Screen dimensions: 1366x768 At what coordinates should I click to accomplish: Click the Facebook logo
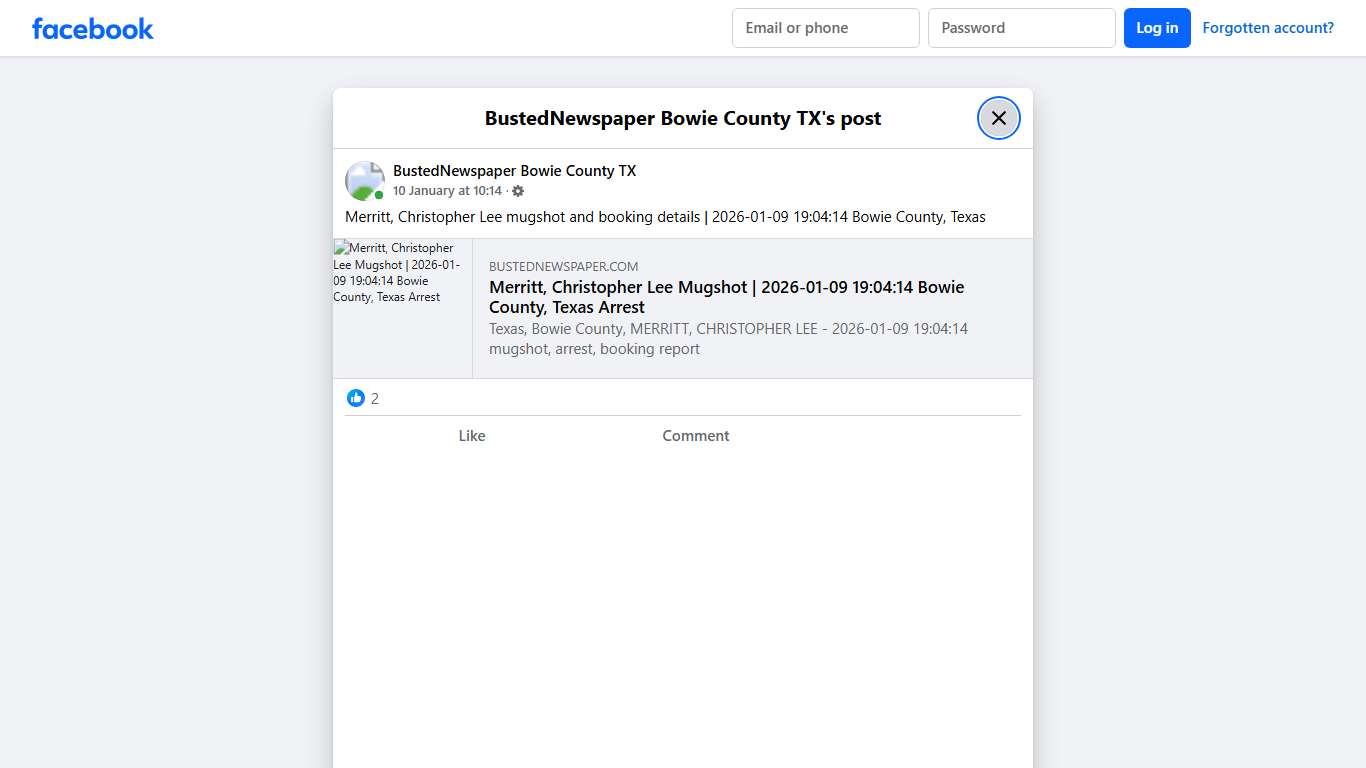tap(93, 29)
